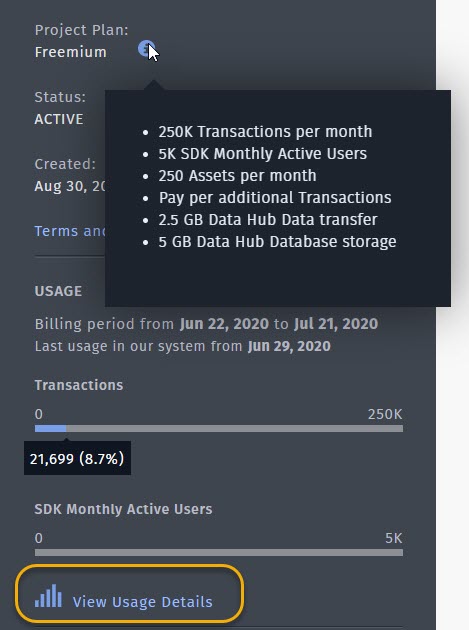This screenshot has height=630, width=469.
Task: Open the View Usage Details link
Action: [x=142, y=602]
